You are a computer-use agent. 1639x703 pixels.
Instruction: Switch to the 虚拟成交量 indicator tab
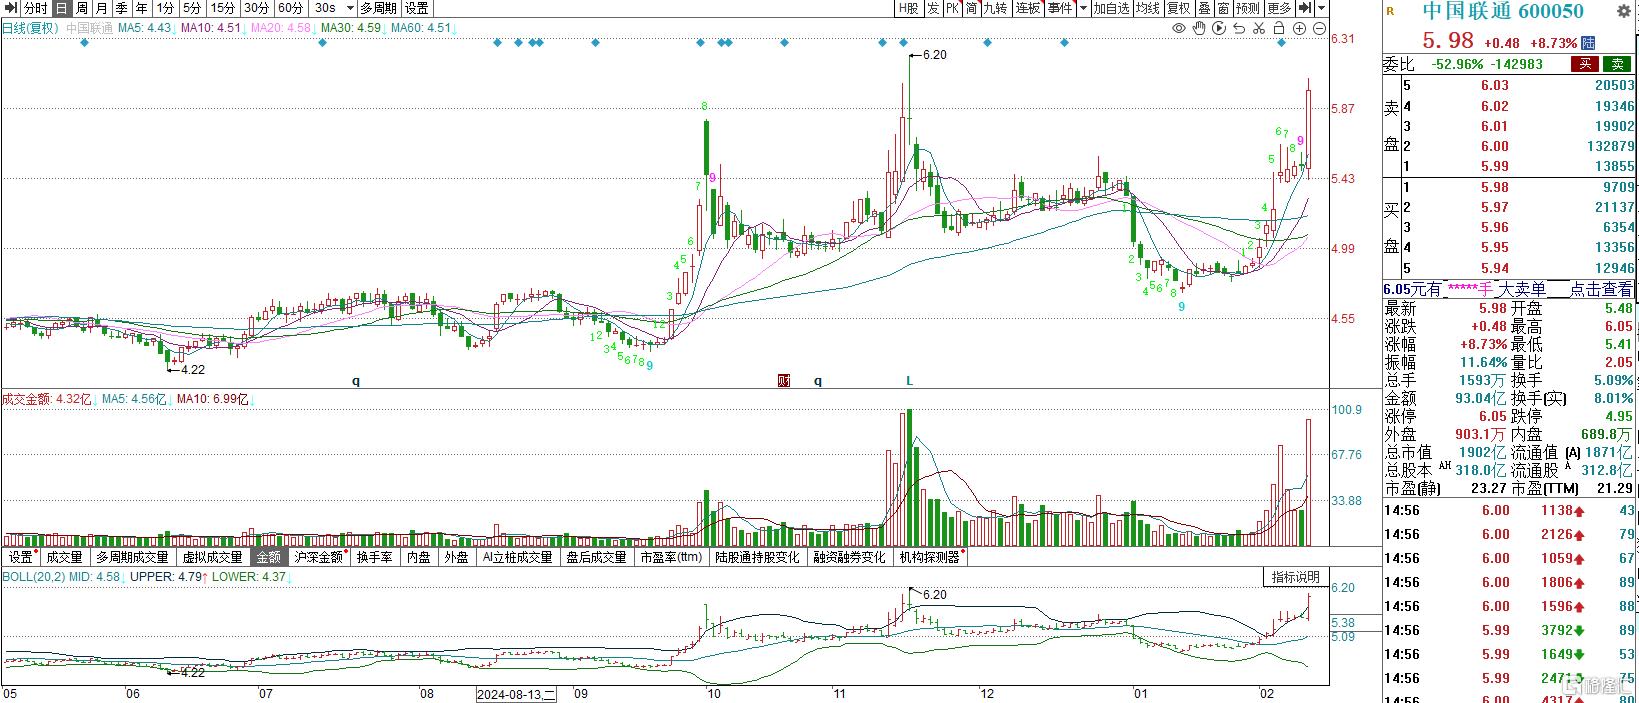(x=213, y=557)
